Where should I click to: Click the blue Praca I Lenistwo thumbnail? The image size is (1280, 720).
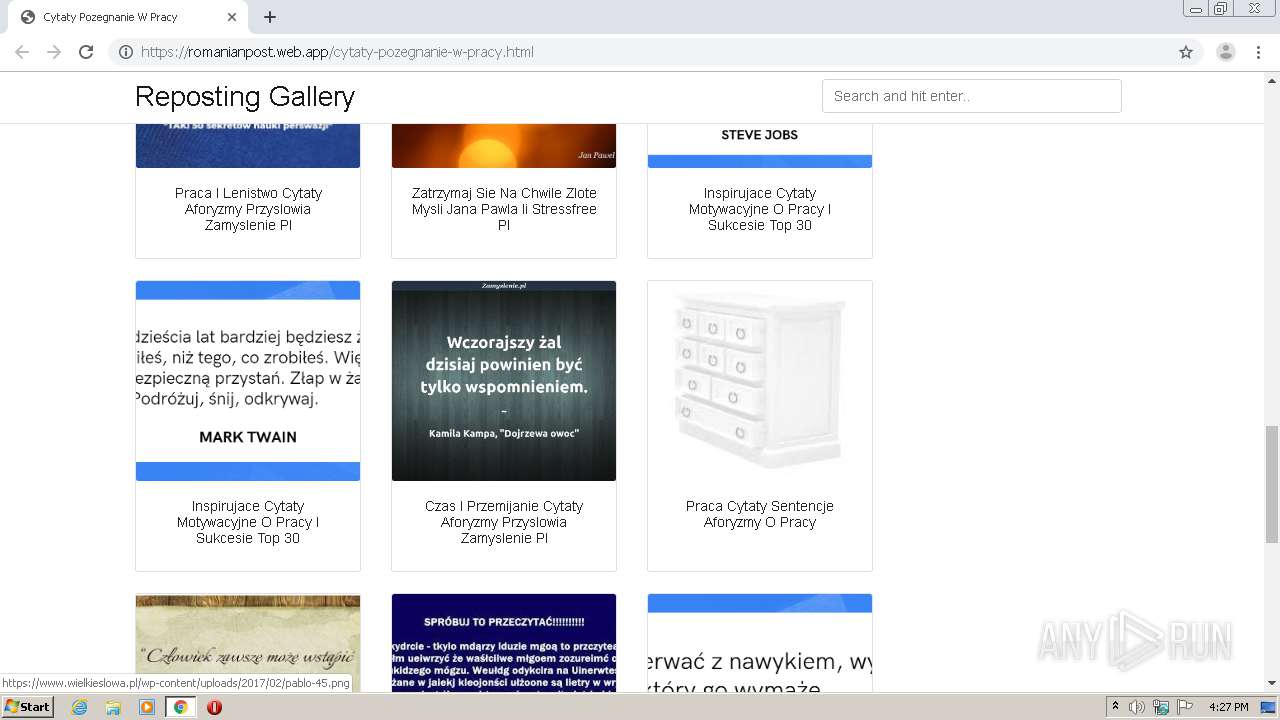click(x=248, y=146)
